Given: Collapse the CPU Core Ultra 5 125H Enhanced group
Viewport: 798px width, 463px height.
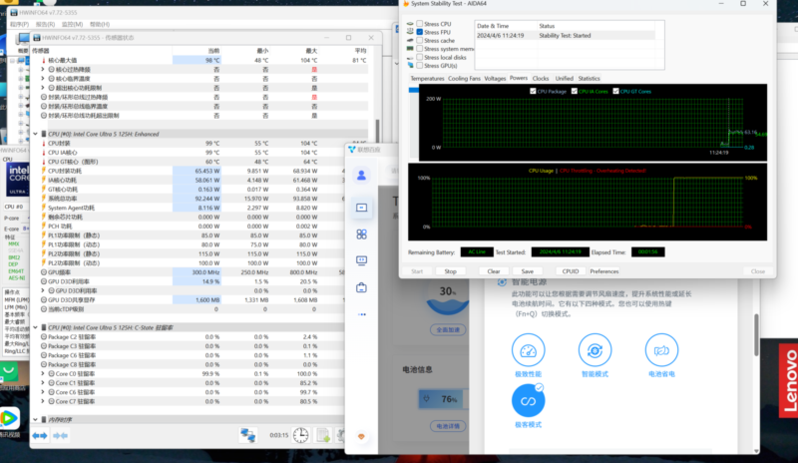Looking at the screenshot, I should 35,134.
